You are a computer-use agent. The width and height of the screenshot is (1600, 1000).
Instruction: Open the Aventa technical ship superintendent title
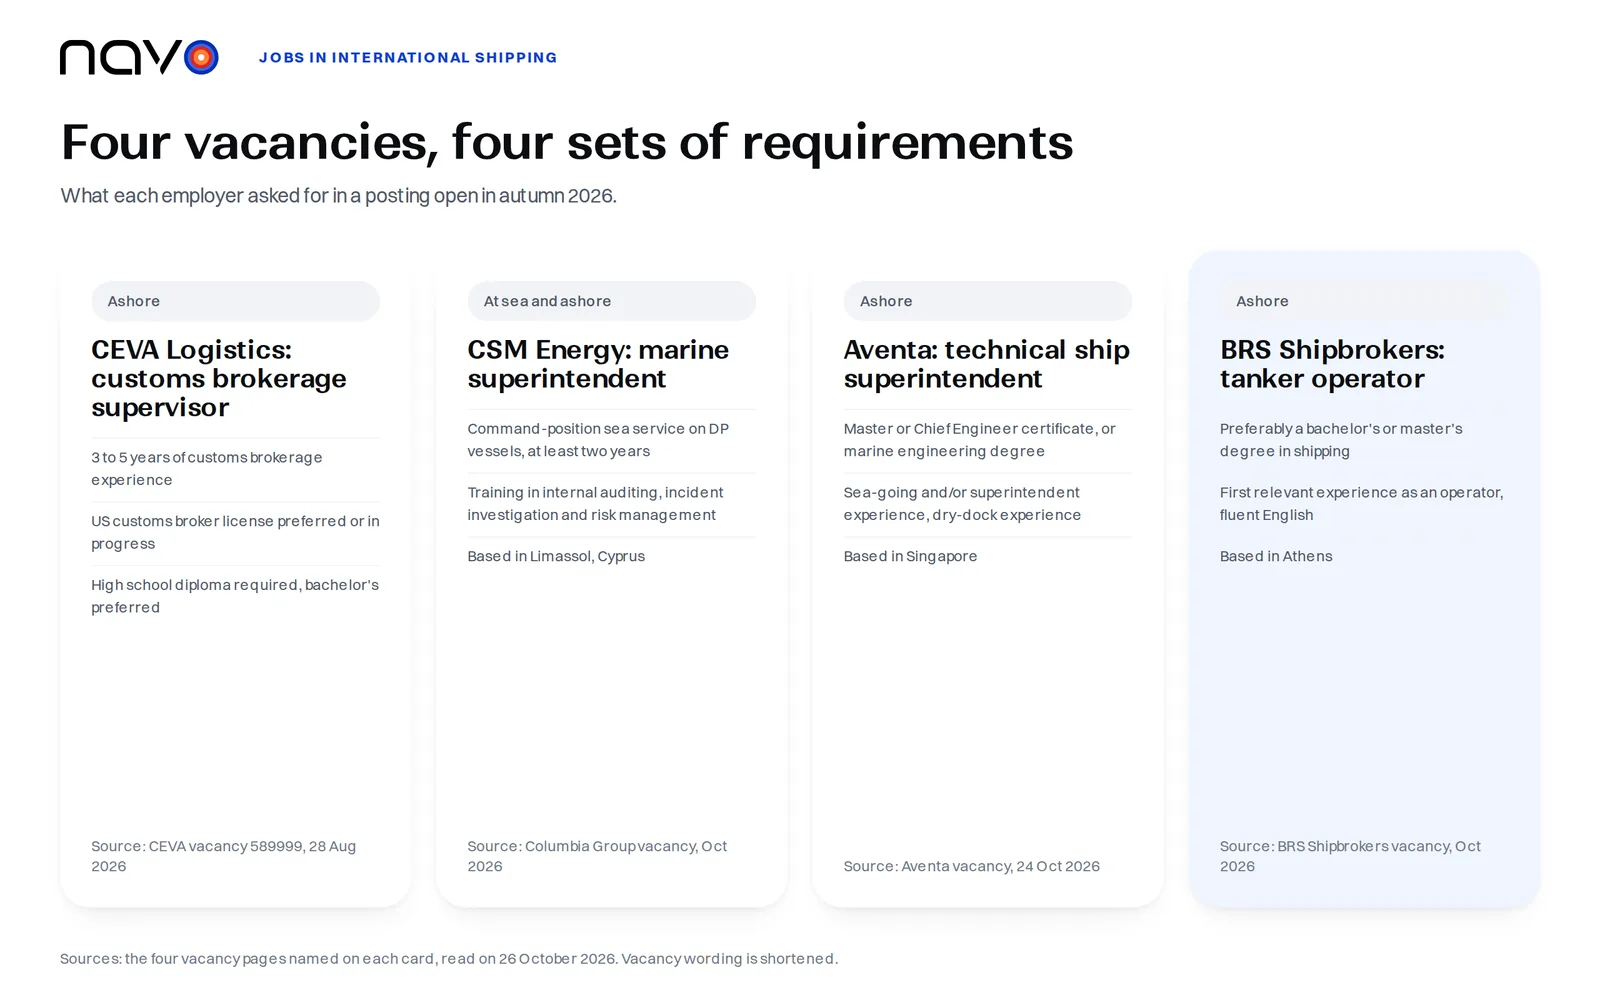click(x=986, y=364)
